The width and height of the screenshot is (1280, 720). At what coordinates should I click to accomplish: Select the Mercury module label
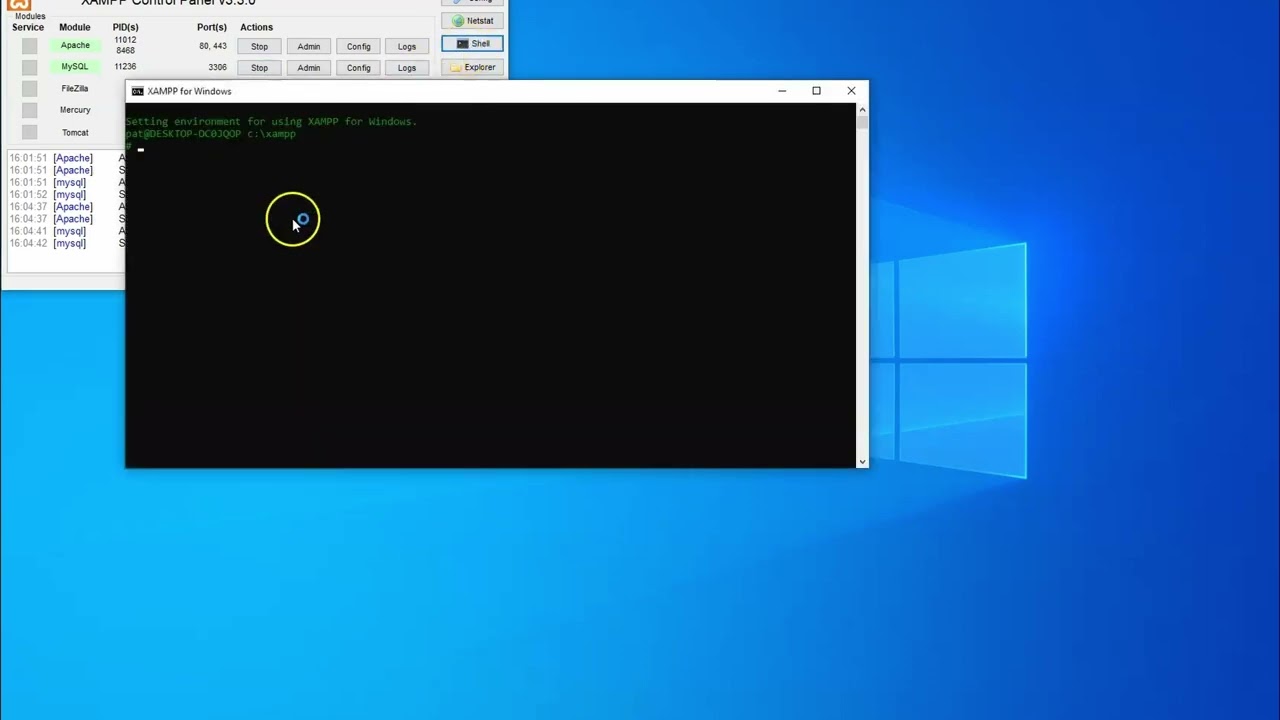75,110
